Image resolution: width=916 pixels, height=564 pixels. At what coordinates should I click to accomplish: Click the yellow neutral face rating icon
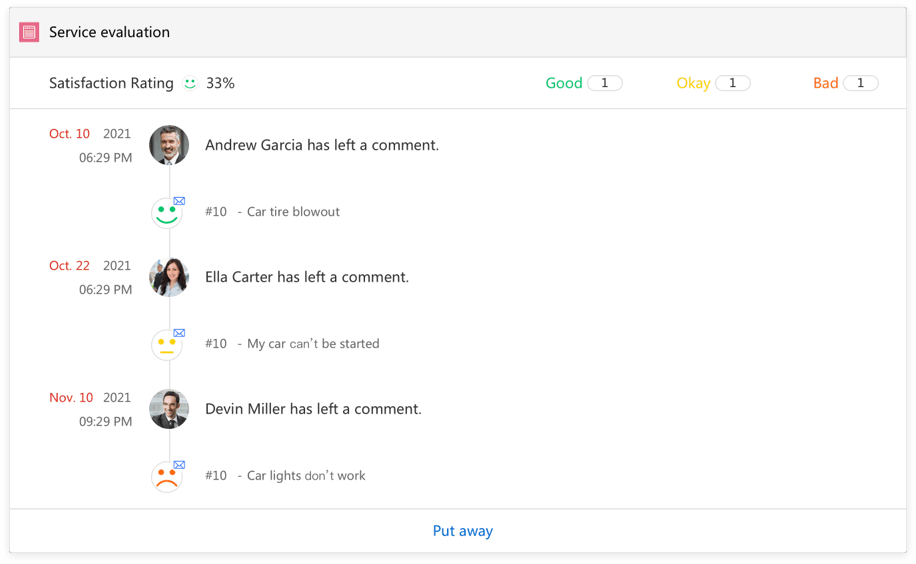[x=166, y=345]
